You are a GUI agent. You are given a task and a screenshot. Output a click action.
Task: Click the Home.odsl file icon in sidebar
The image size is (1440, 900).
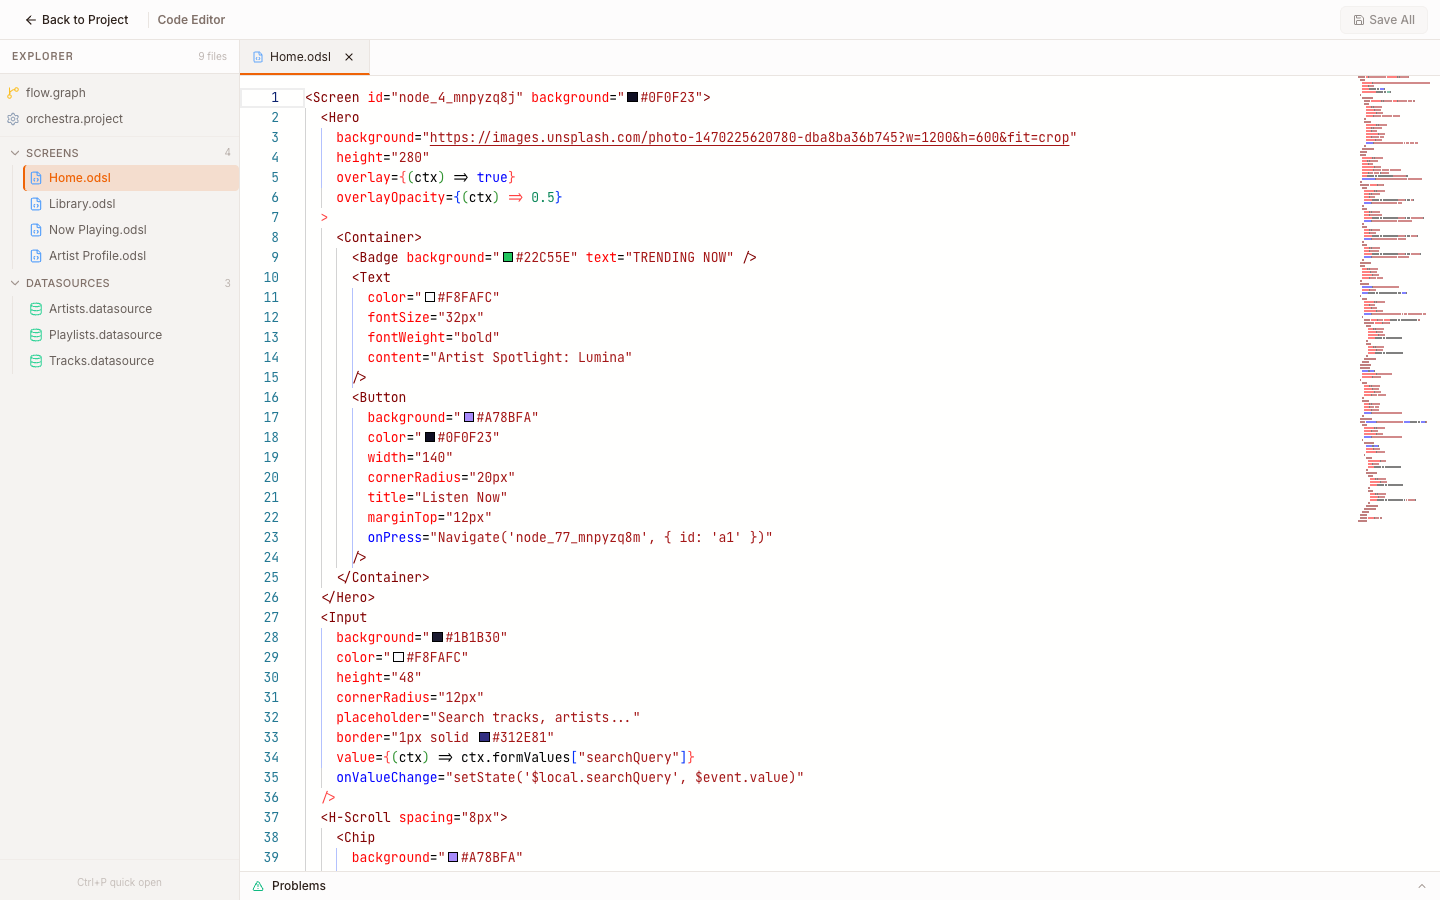(x=36, y=177)
